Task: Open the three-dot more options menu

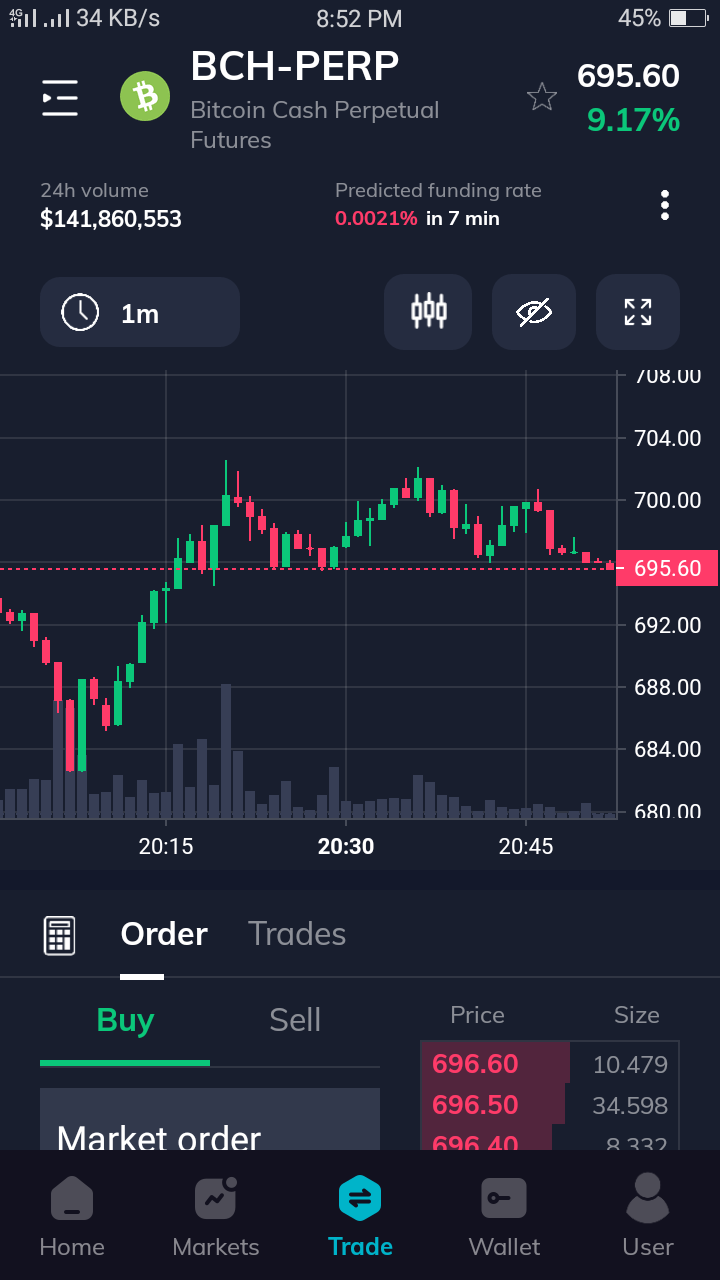Action: [x=665, y=205]
